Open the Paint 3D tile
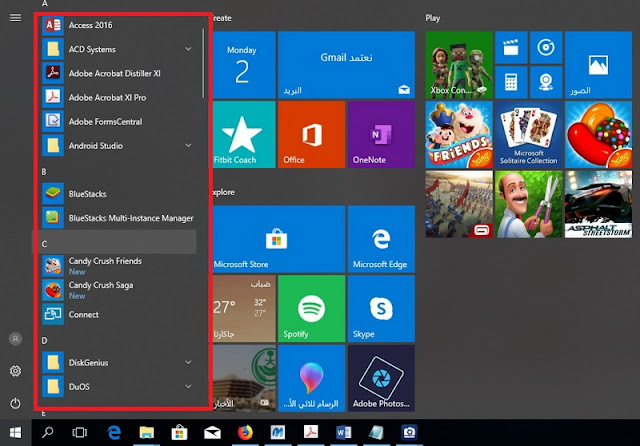Viewport: 640px width, 446px height. coord(311,378)
